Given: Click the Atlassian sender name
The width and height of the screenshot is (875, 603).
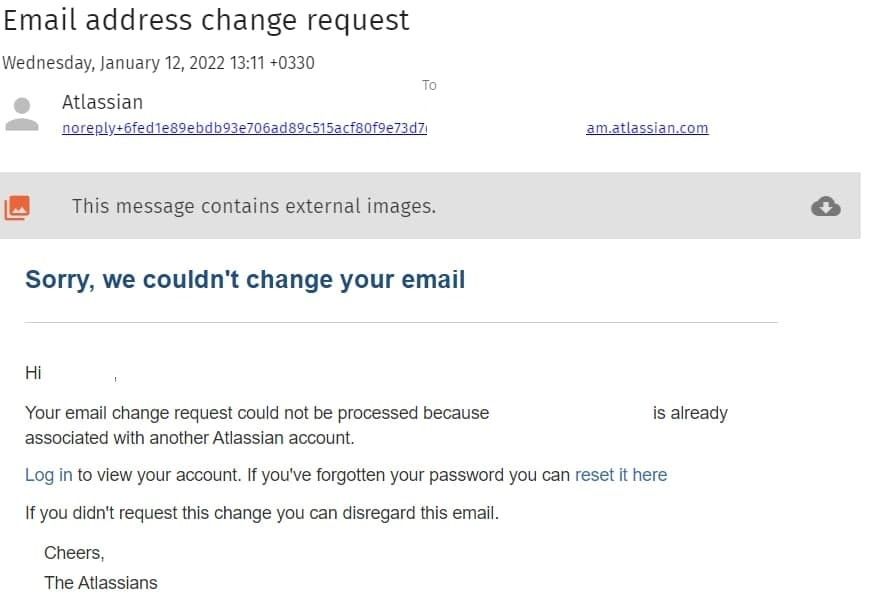Looking at the screenshot, I should click(x=103, y=102).
